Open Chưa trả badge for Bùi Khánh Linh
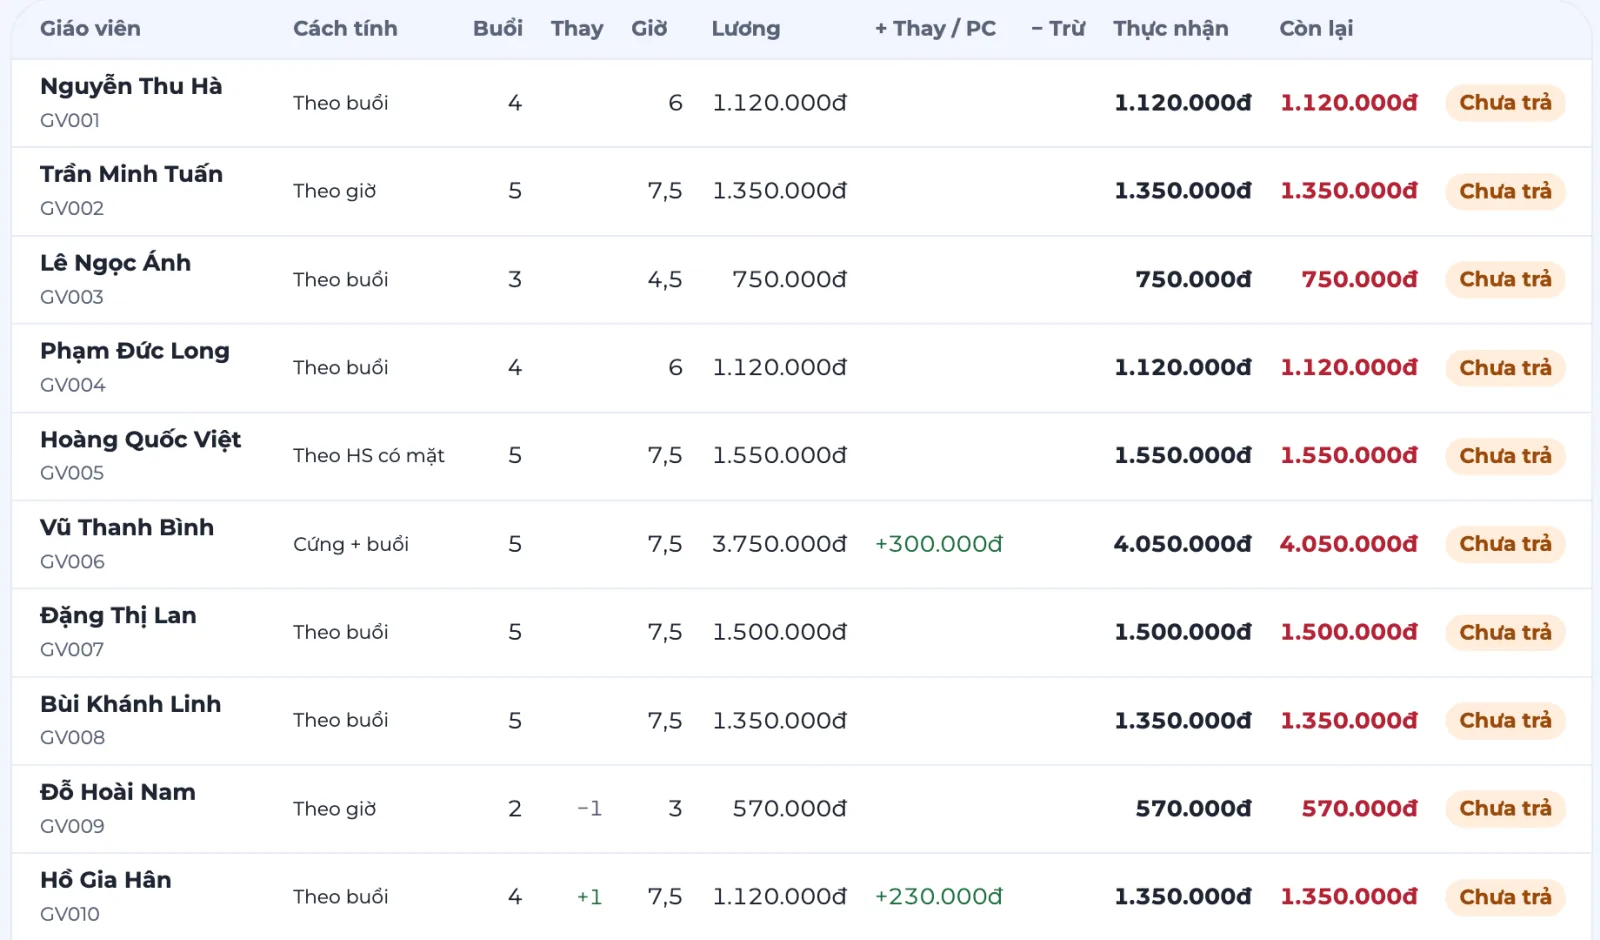This screenshot has width=1600, height=940. point(1505,720)
